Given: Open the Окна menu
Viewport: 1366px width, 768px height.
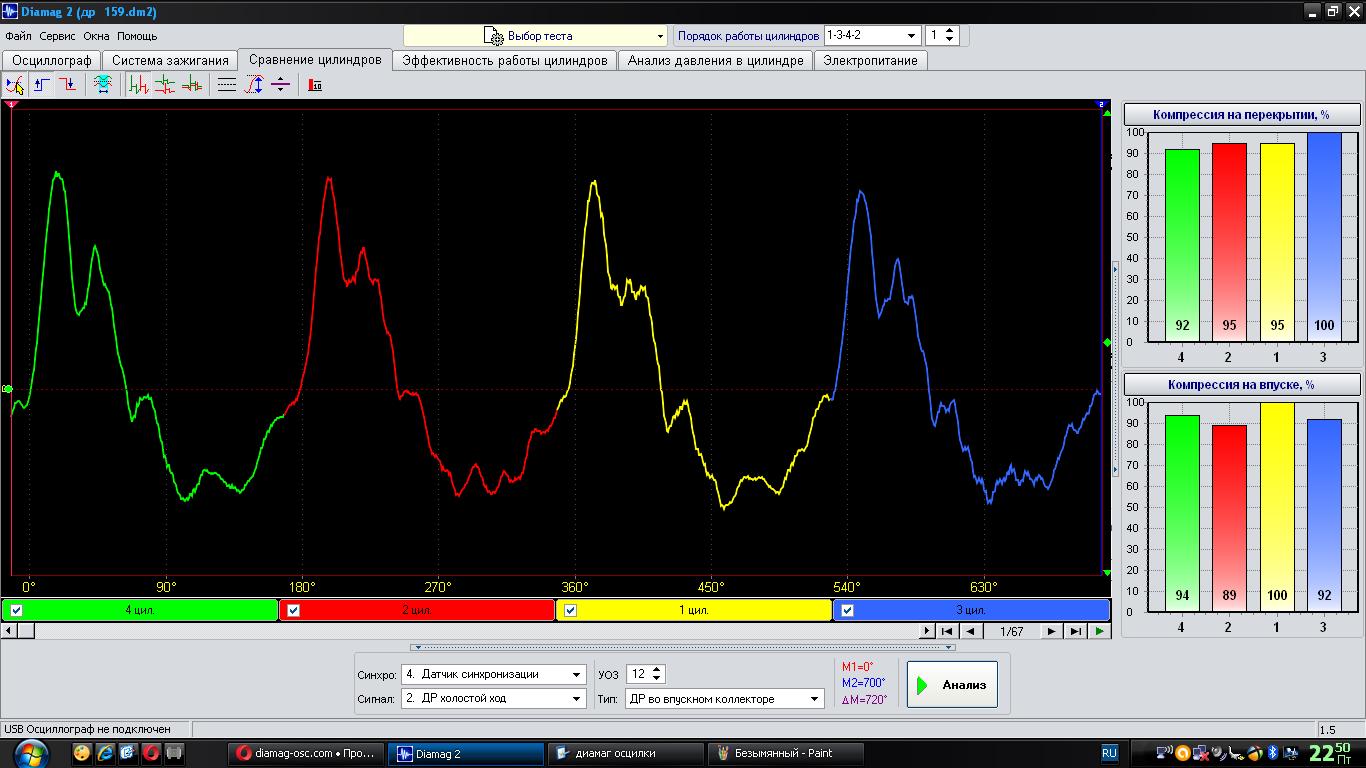Looking at the screenshot, I should coord(96,36).
